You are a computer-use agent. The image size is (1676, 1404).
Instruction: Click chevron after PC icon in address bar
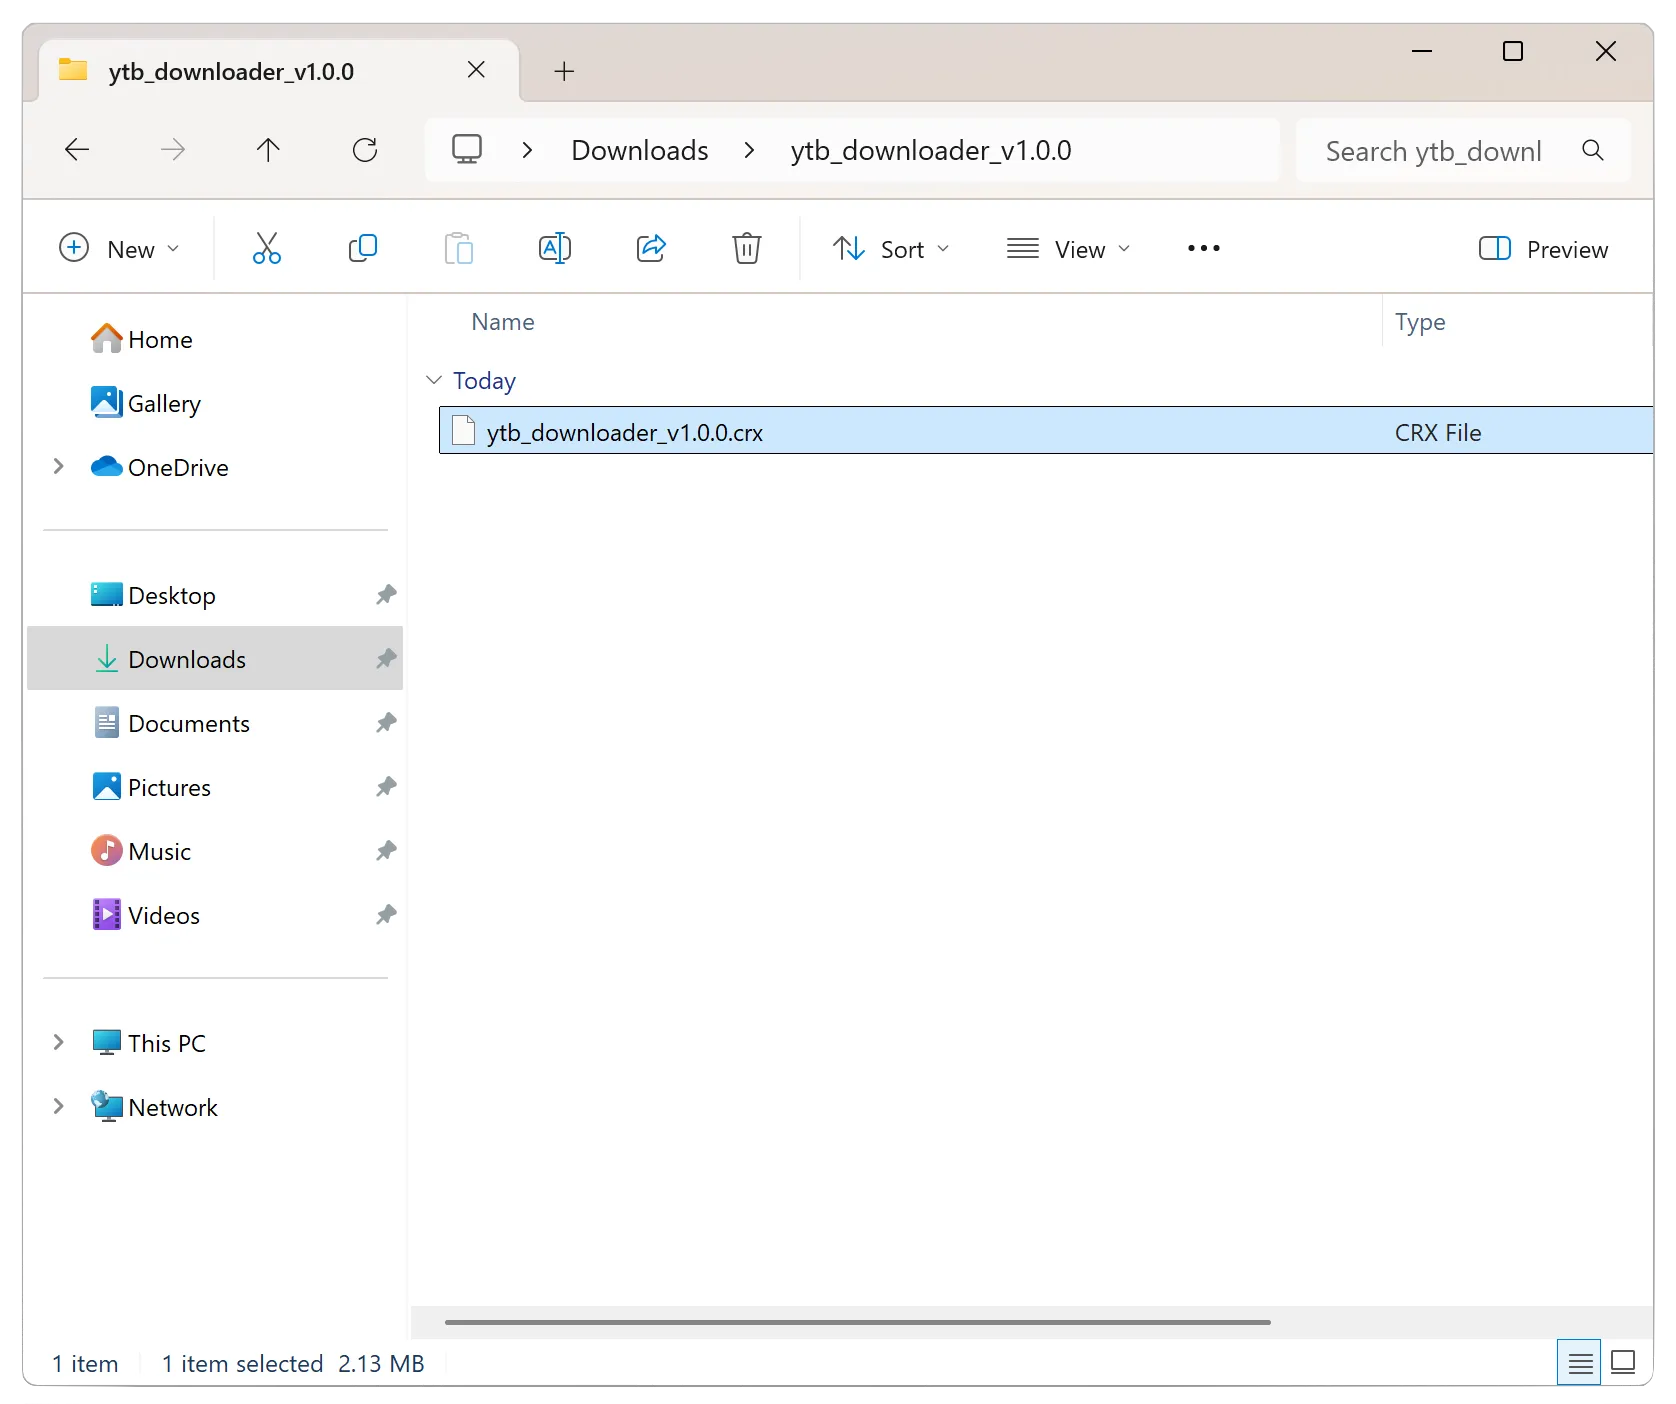click(x=527, y=150)
